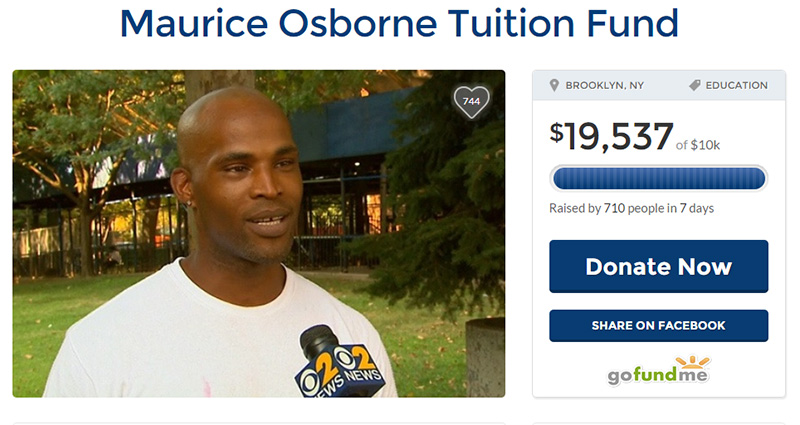Click the gofundme wordmark logo
Viewport: 800px width, 425px height.
coord(658,376)
